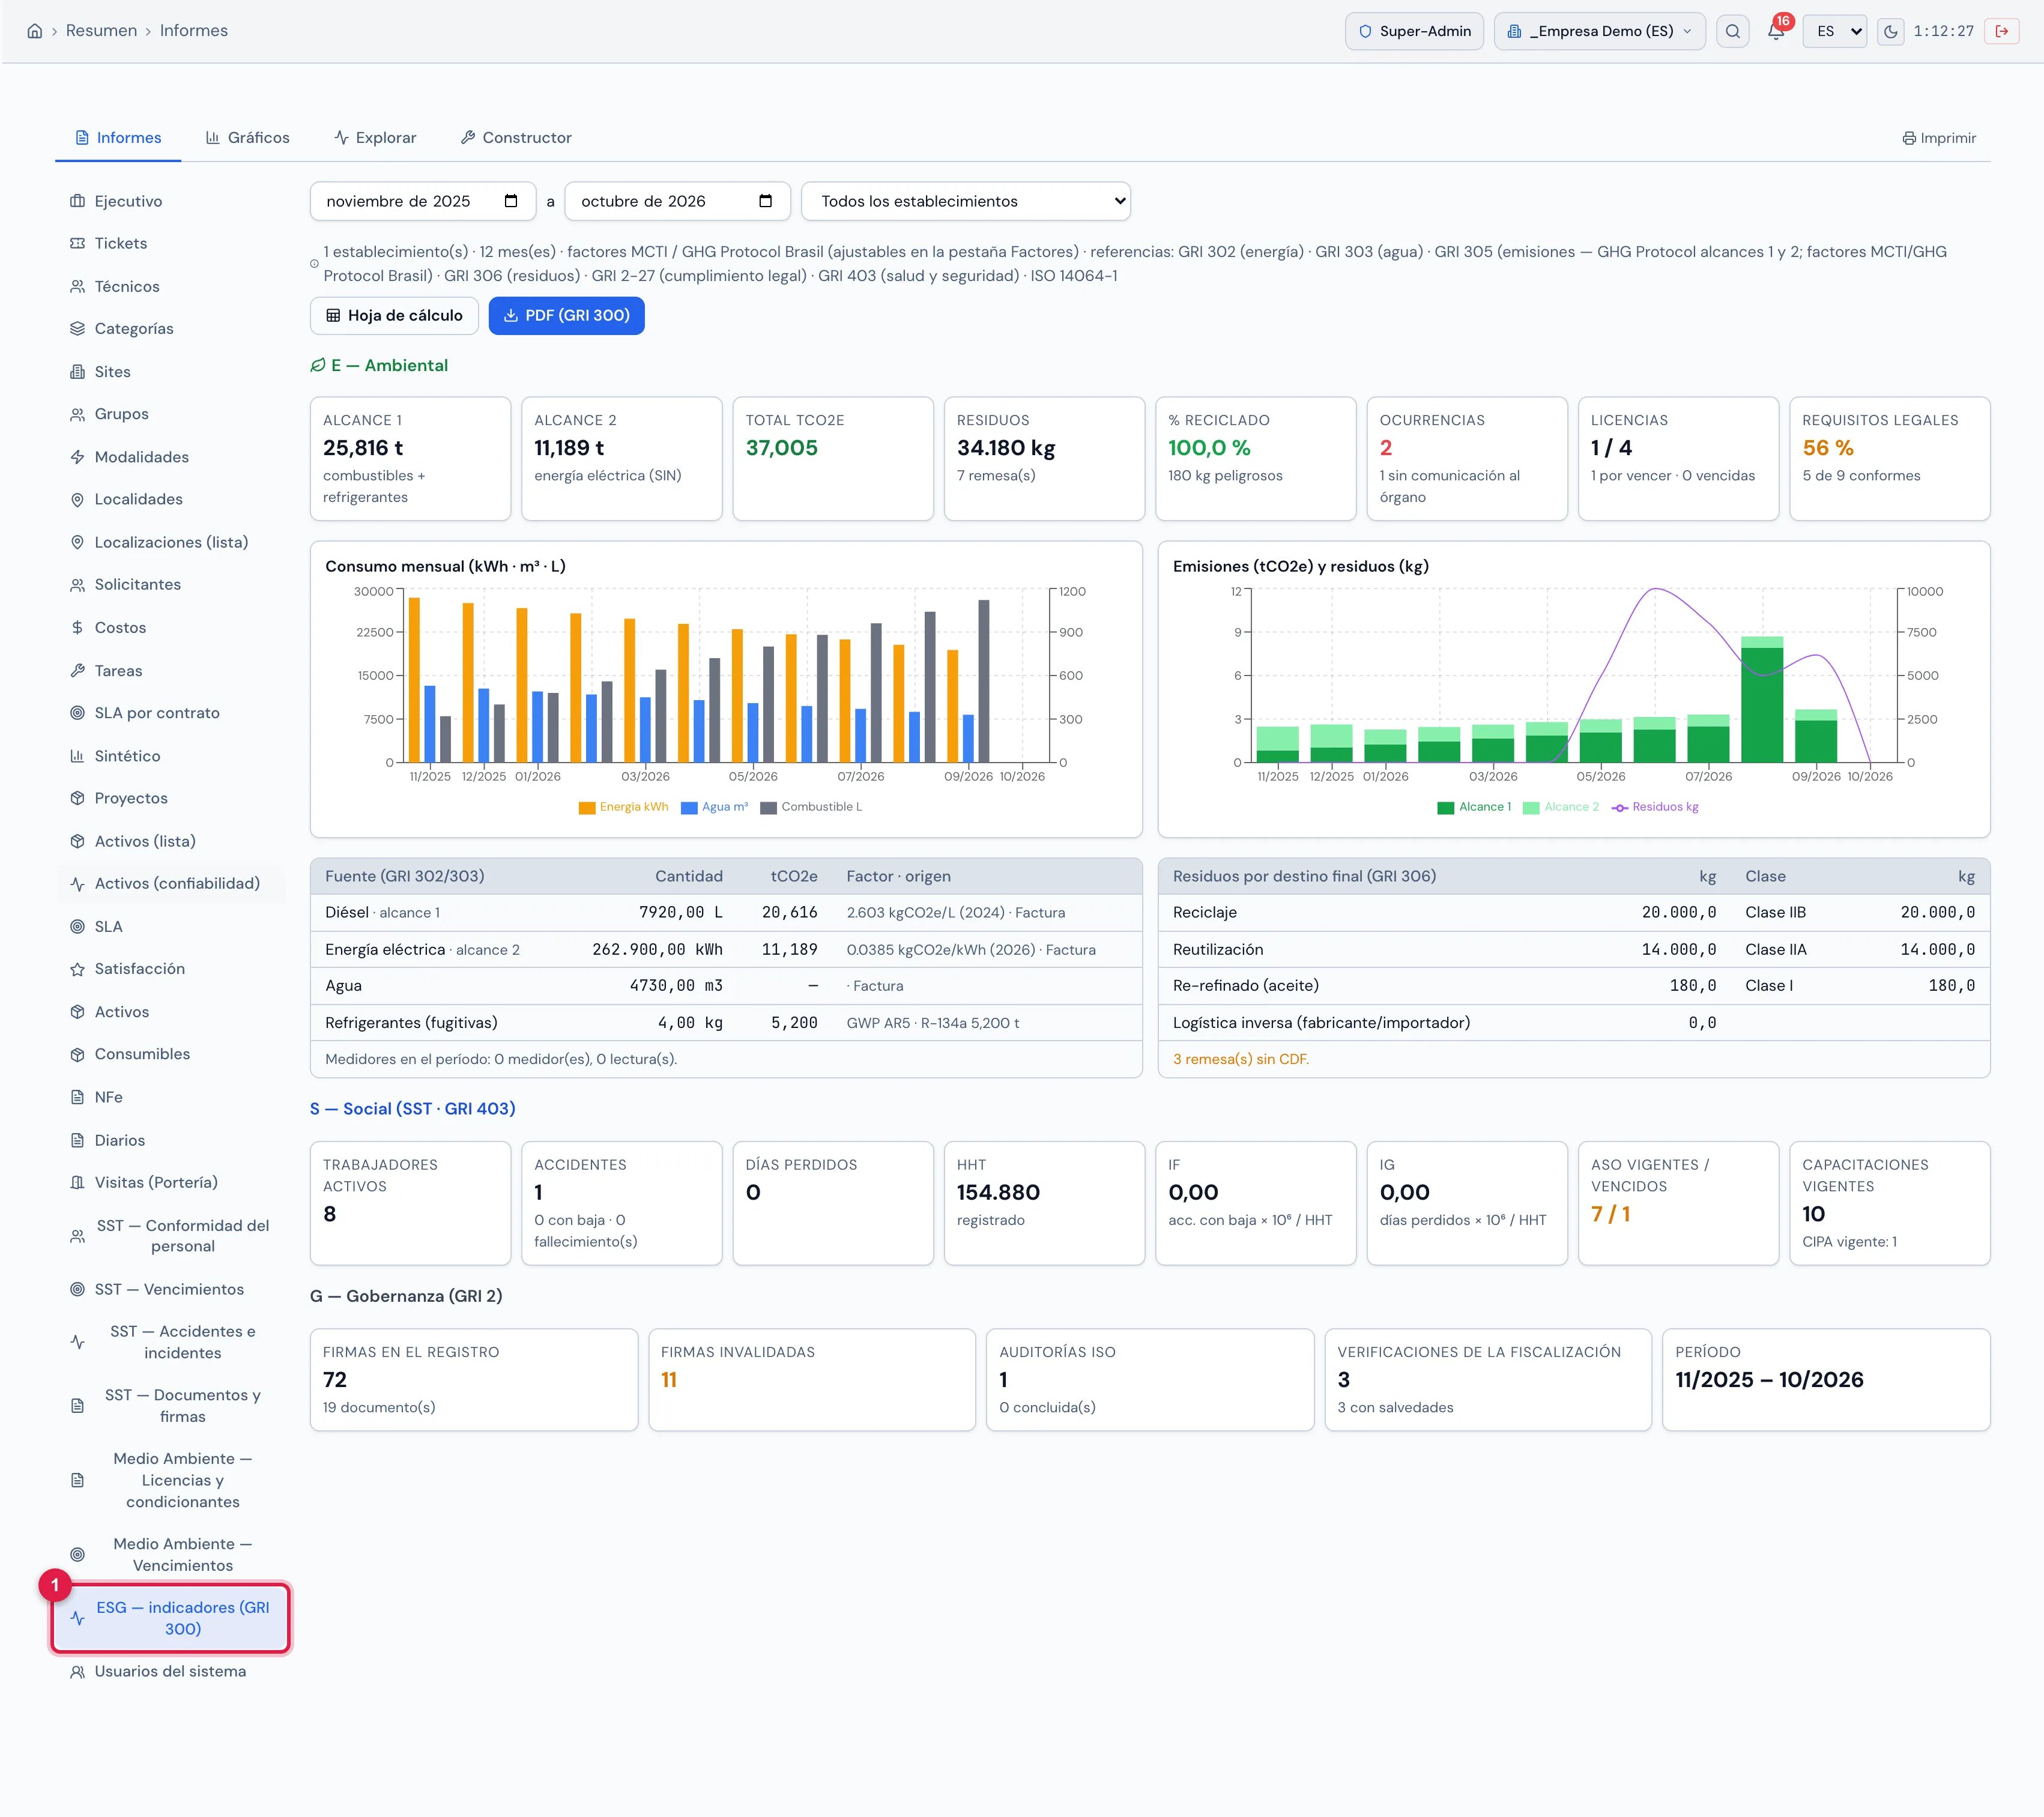Open the ES language selector
The width and height of the screenshot is (2044, 1817).
click(x=1835, y=31)
